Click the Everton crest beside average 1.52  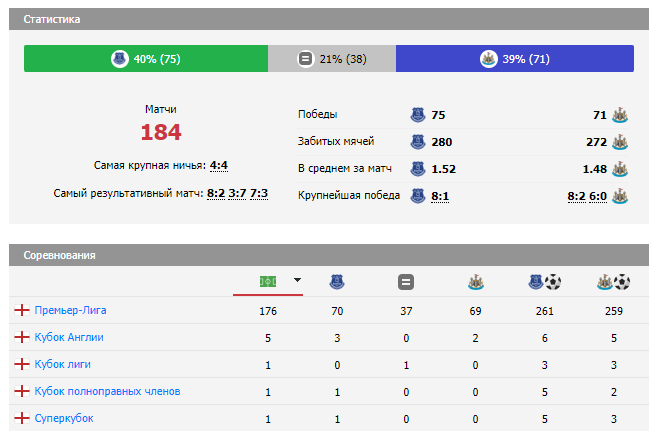tap(418, 168)
